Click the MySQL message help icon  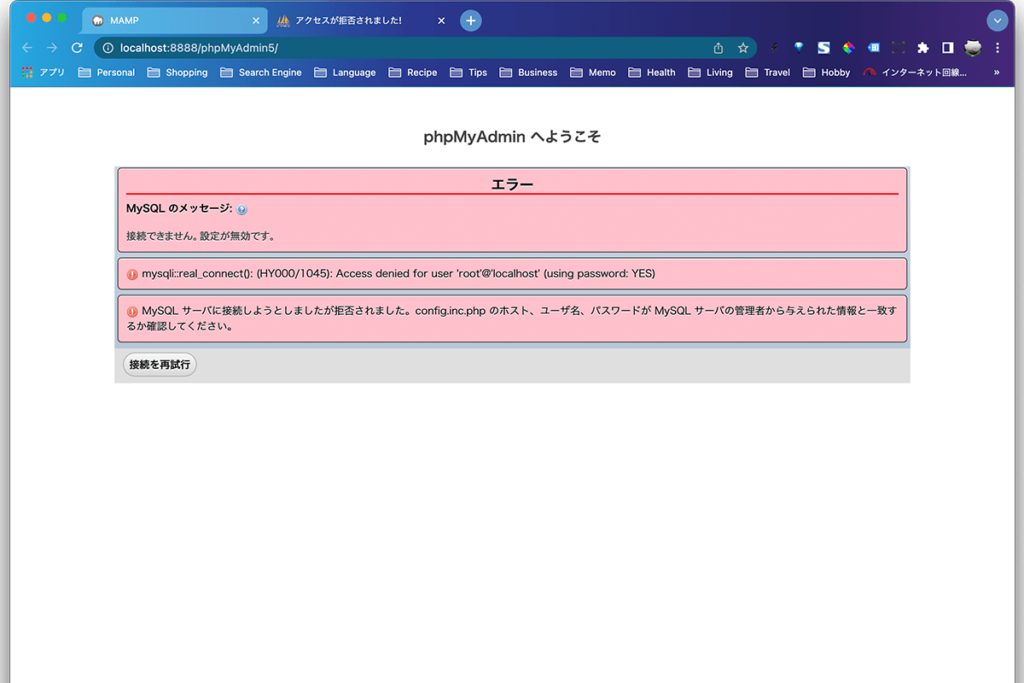coord(242,210)
